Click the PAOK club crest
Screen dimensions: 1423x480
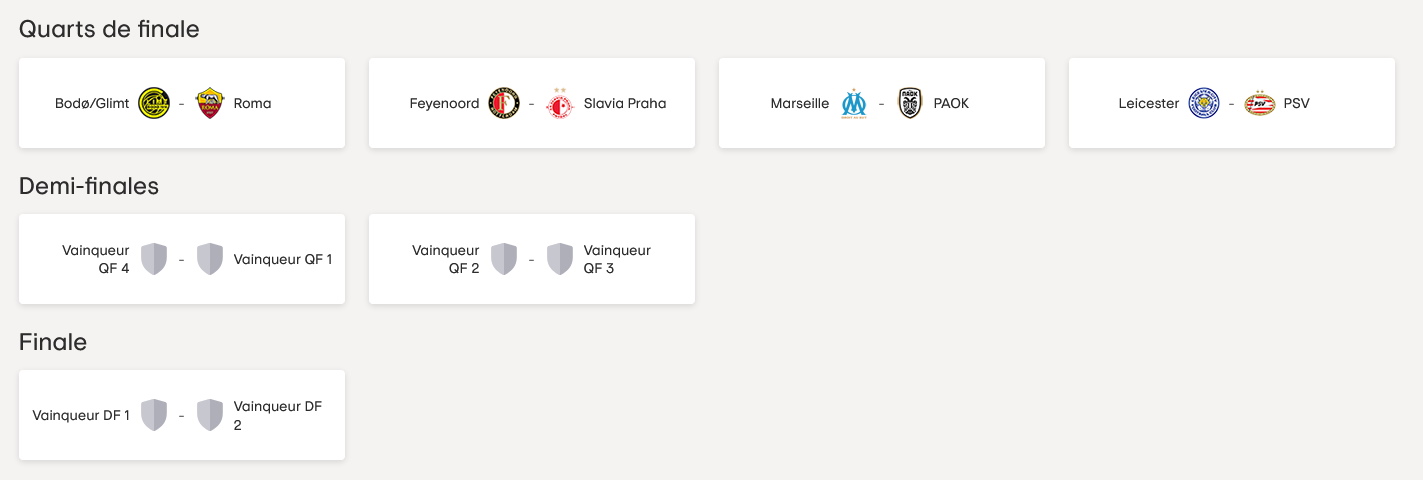coord(910,103)
